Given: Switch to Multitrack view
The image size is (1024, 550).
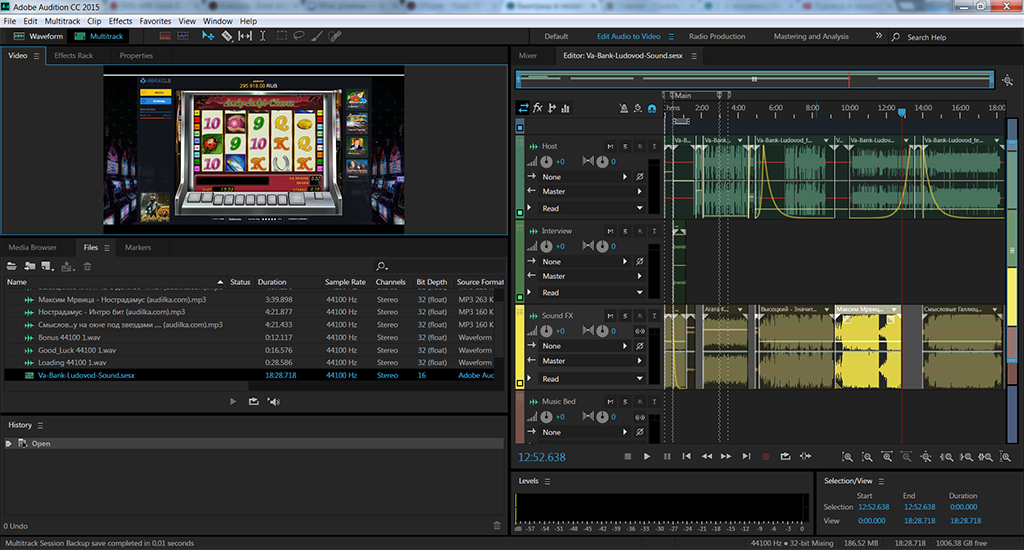Looking at the screenshot, I should pyautogui.click(x=99, y=36).
